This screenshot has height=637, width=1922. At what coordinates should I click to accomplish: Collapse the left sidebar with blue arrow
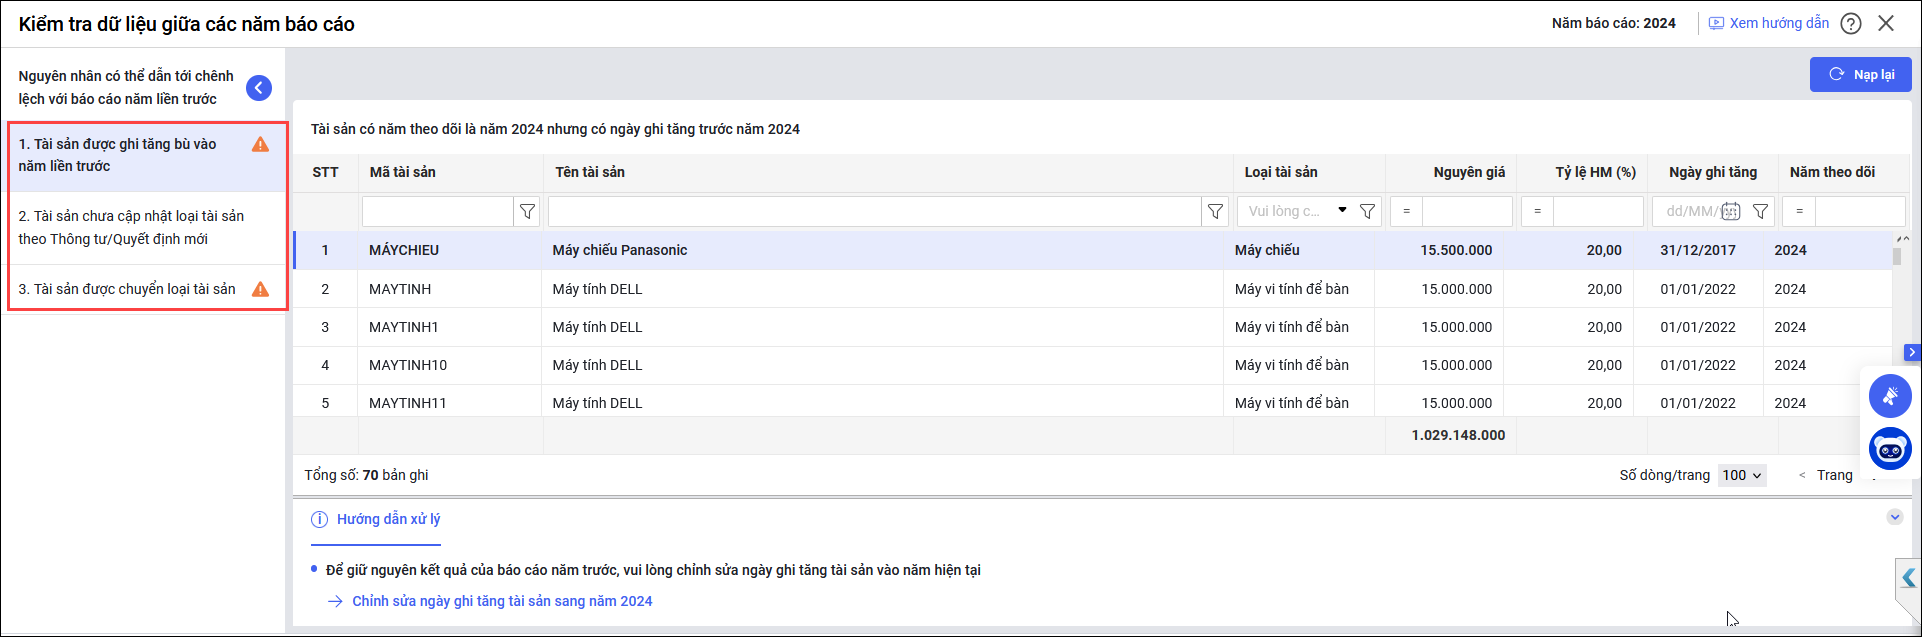[259, 88]
